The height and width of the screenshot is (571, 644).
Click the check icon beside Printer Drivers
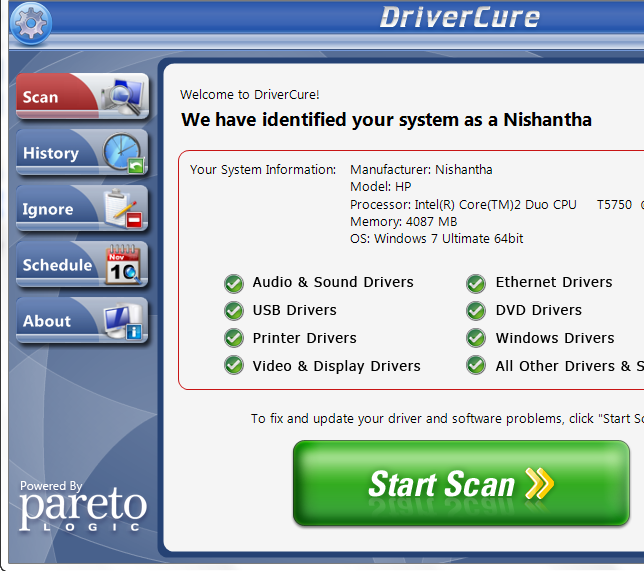234,338
